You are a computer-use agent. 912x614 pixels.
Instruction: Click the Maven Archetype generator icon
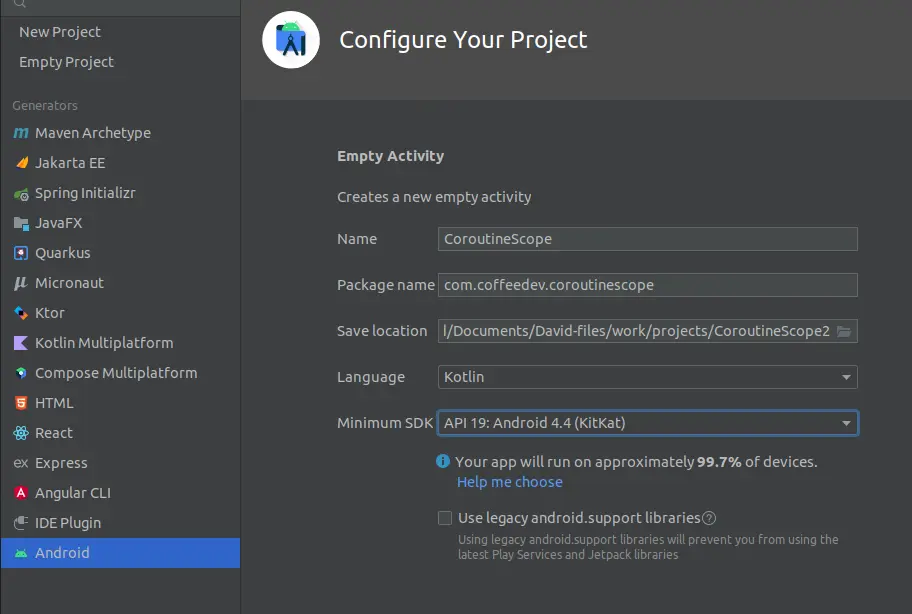click(21, 133)
